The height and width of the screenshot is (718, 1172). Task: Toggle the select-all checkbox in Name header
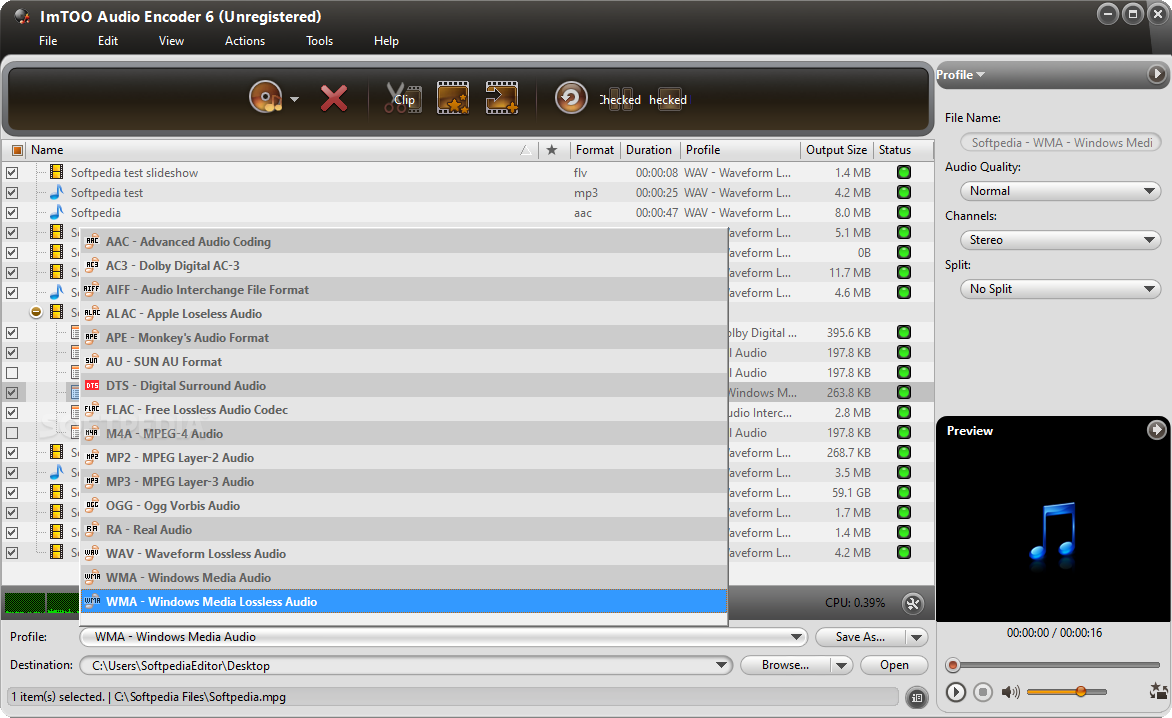pyautogui.click(x=17, y=150)
